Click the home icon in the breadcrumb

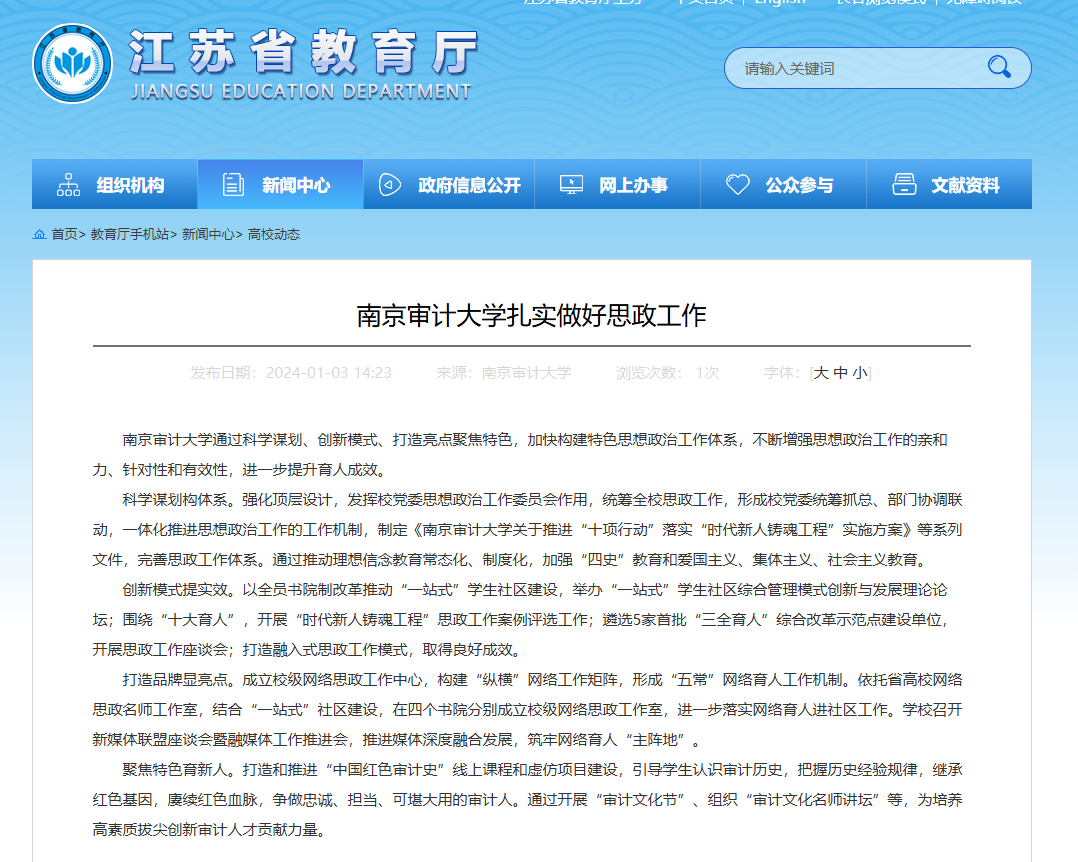click(39, 234)
